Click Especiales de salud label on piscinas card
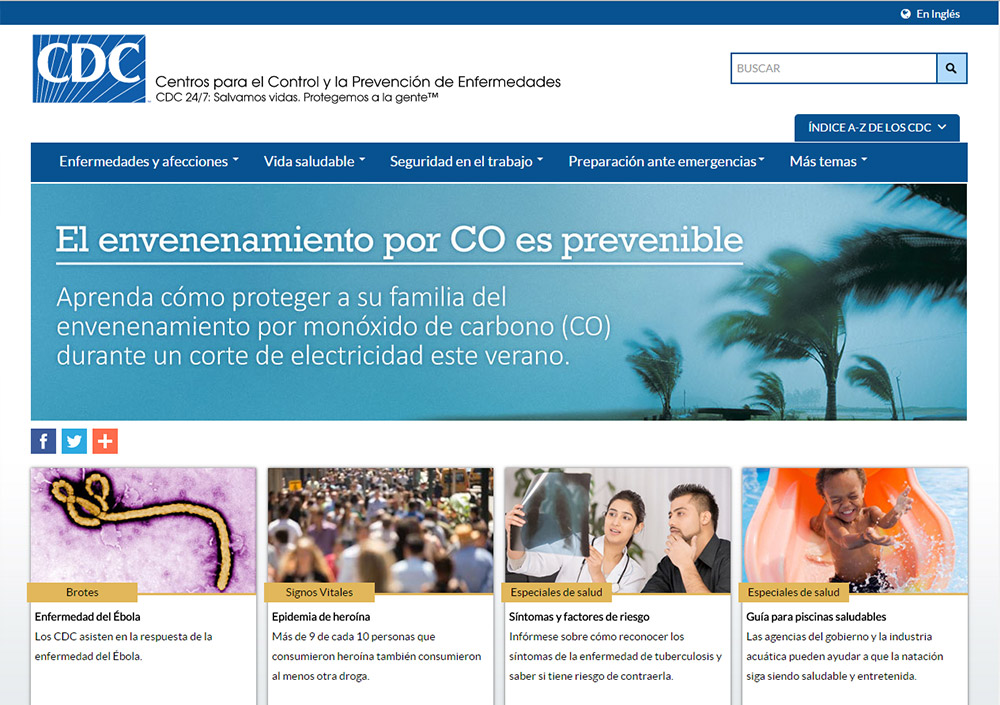The height and width of the screenshot is (705, 1000). click(793, 592)
